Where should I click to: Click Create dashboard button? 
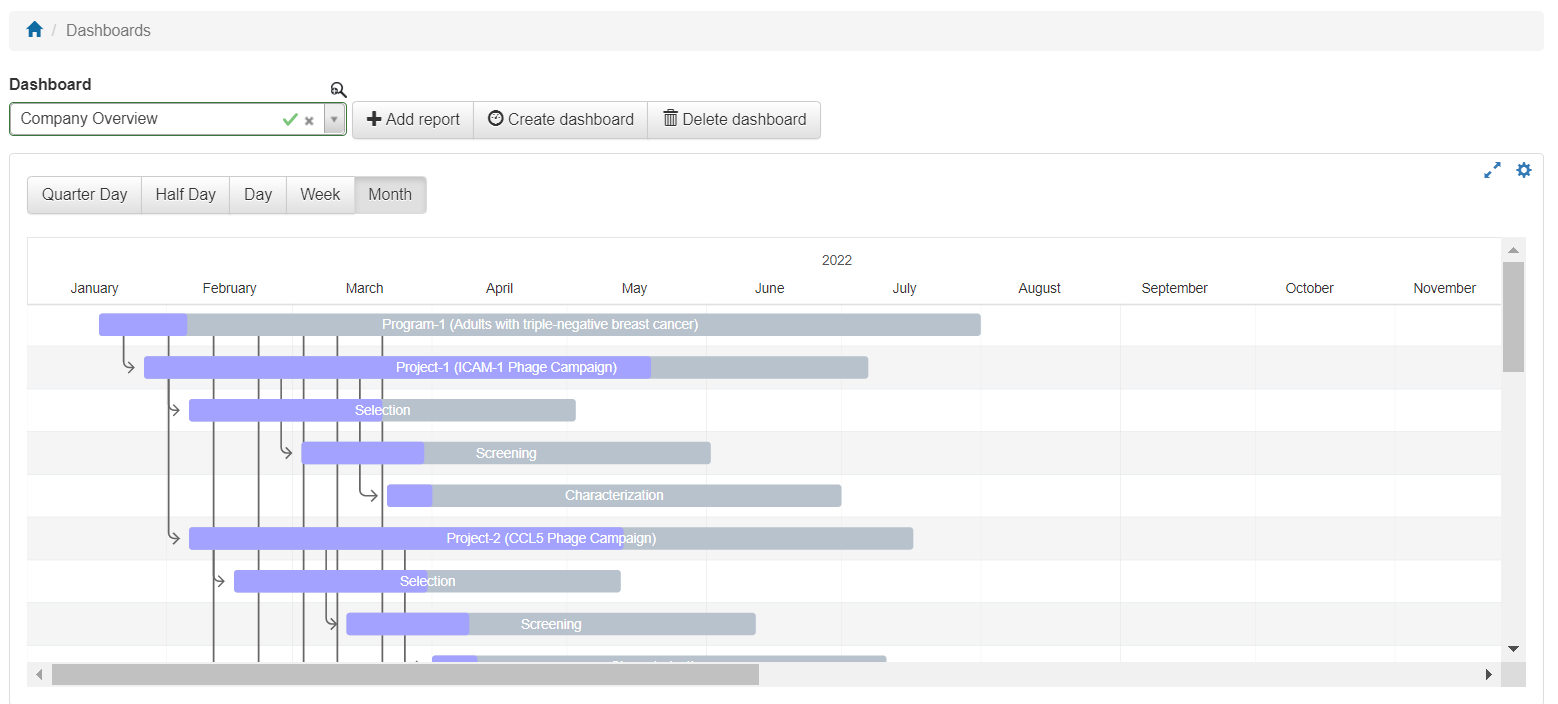(x=561, y=120)
